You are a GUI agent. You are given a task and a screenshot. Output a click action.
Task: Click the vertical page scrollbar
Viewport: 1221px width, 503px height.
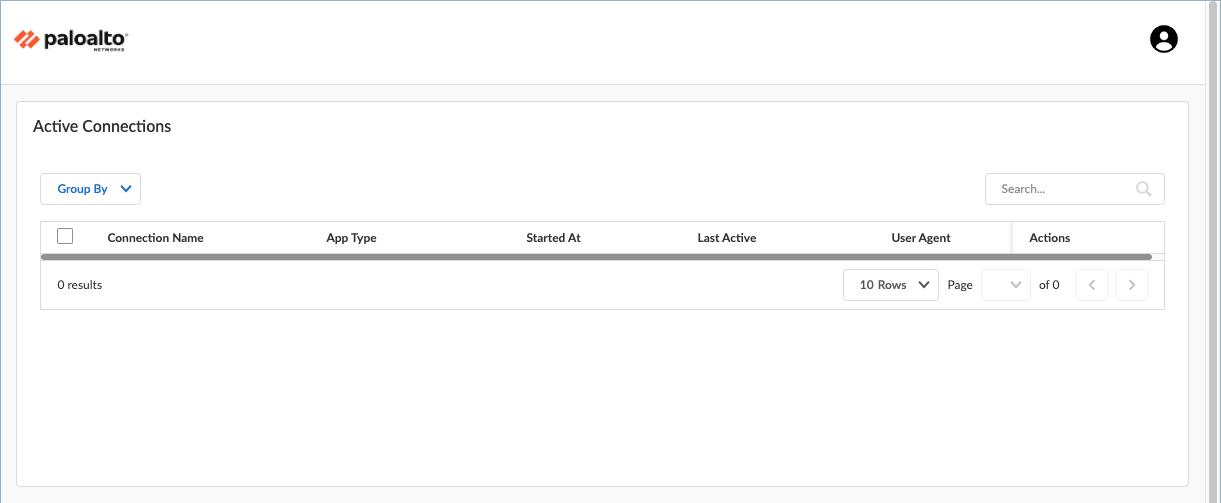coord(1213,250)
